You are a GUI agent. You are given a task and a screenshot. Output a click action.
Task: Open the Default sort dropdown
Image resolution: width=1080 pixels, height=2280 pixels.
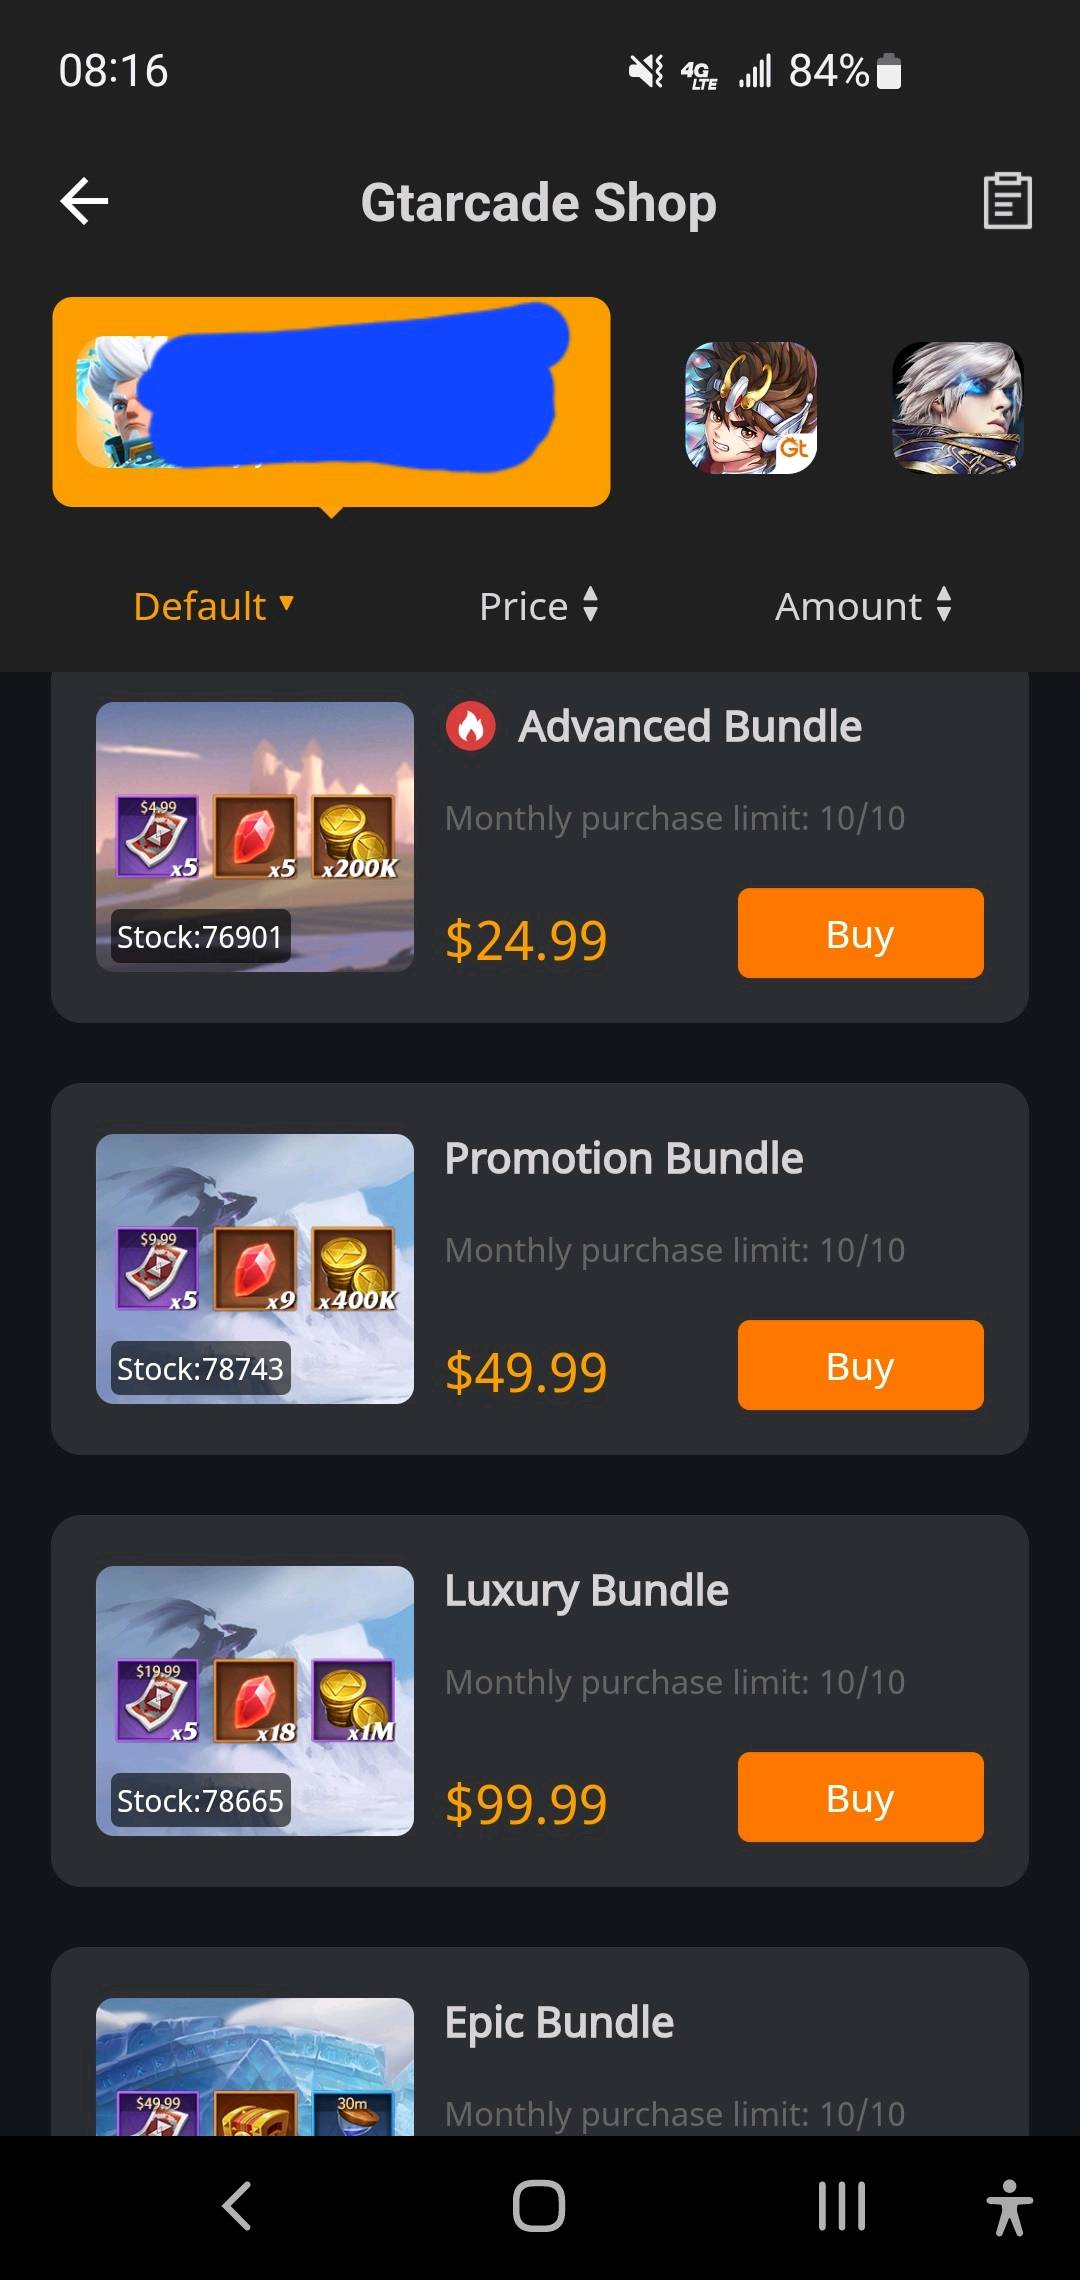pyautogui.click(x=214, y=606)
